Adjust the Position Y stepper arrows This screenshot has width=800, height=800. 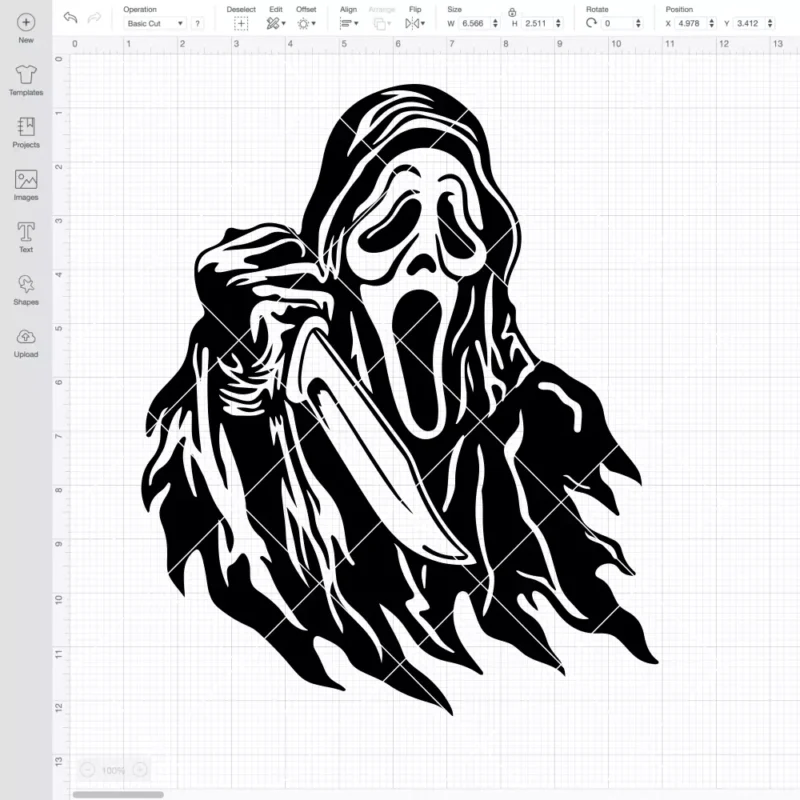(770, 23)
